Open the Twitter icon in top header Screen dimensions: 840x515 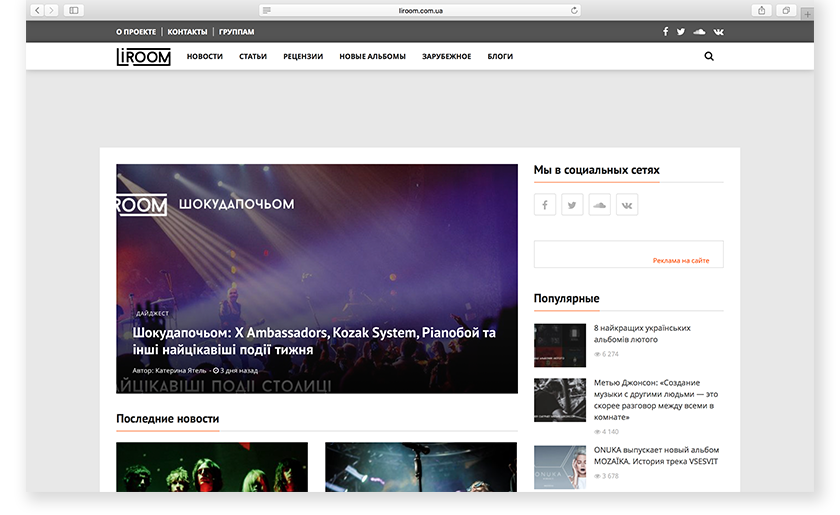(681, 32)
